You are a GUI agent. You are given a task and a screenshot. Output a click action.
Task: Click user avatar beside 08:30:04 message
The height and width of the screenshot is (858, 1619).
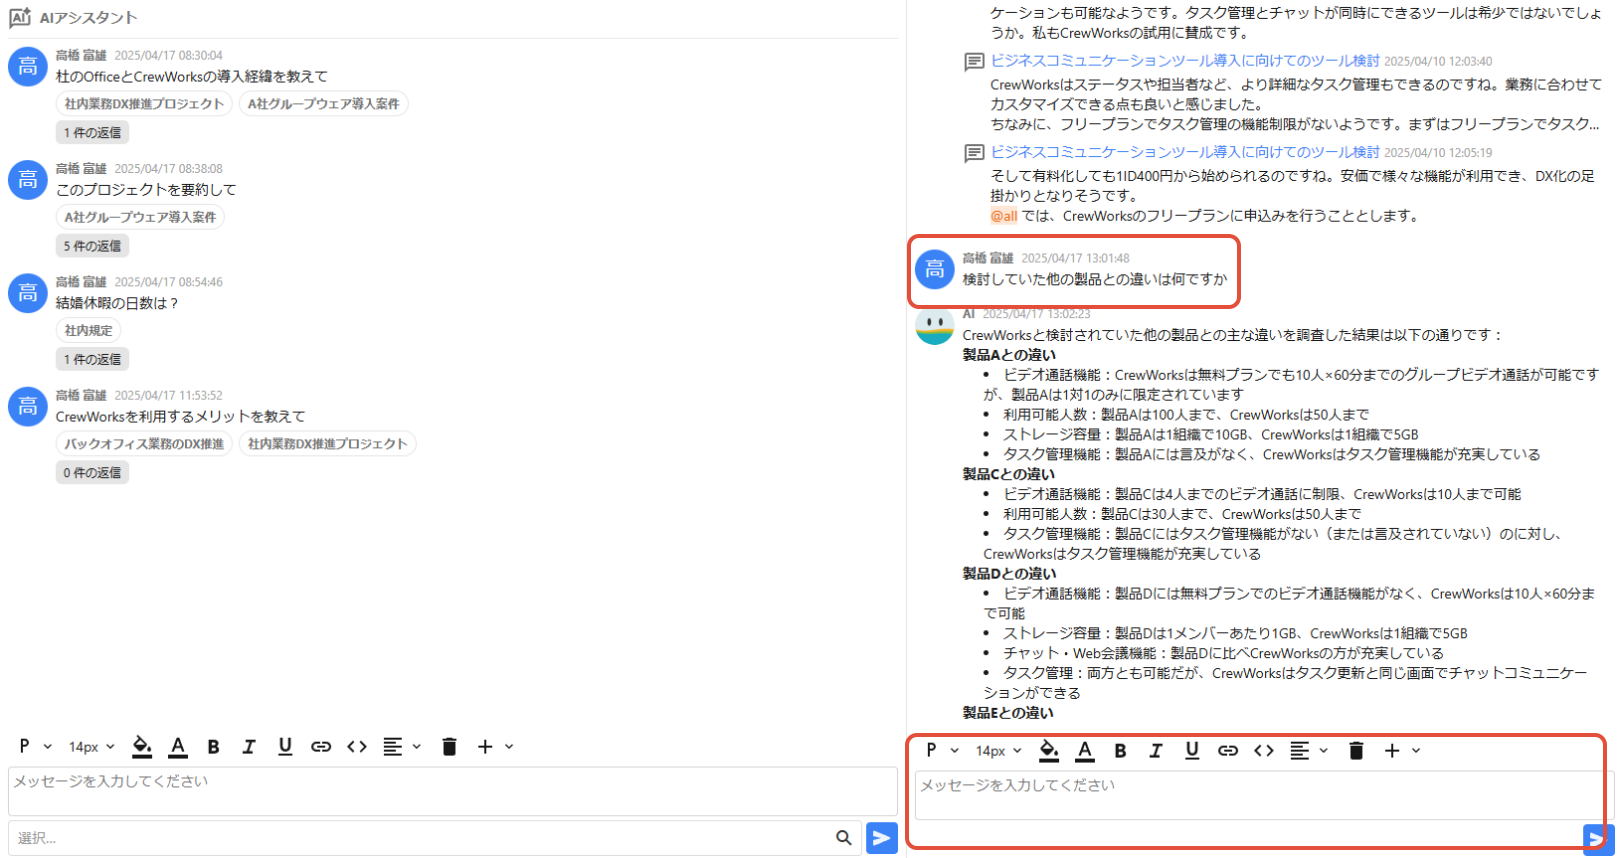(x=28, y=67)
